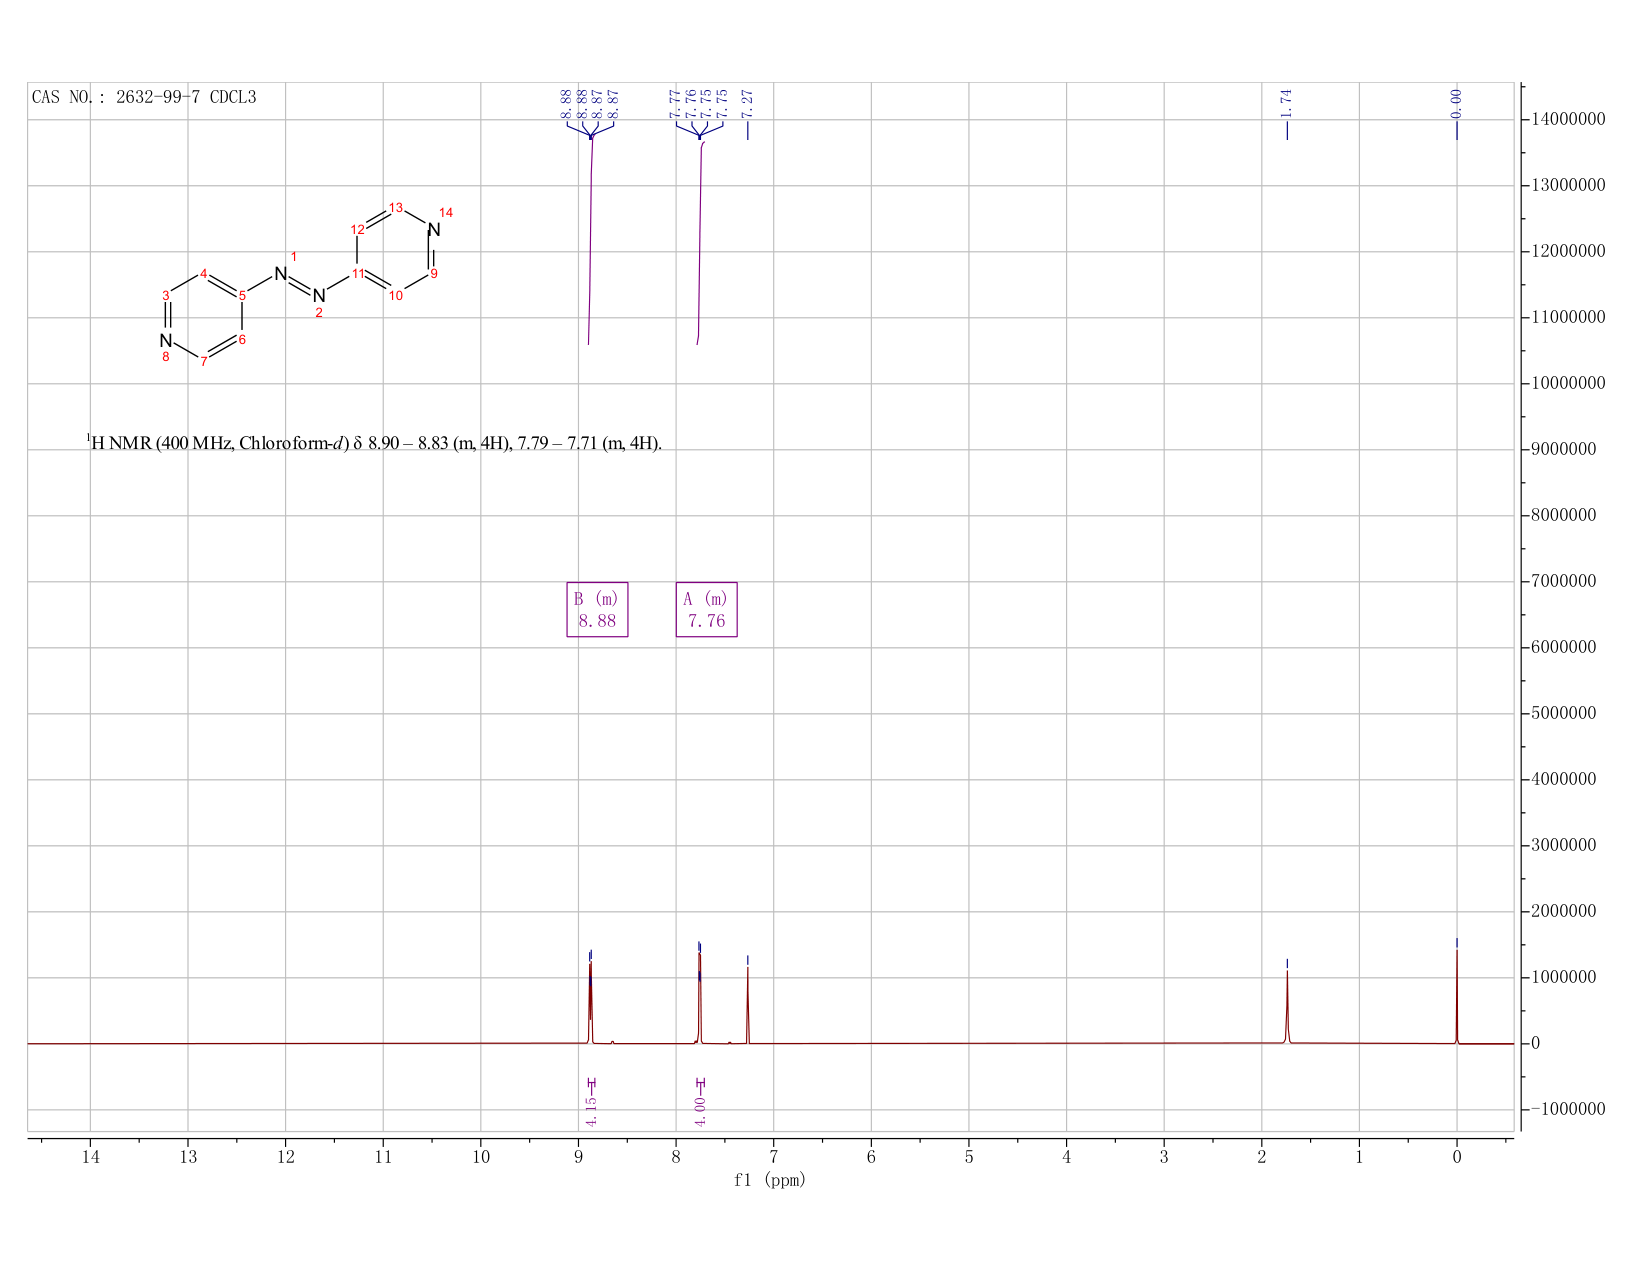Click the TMS peak at 0 ppm

tap(1456, 995)
